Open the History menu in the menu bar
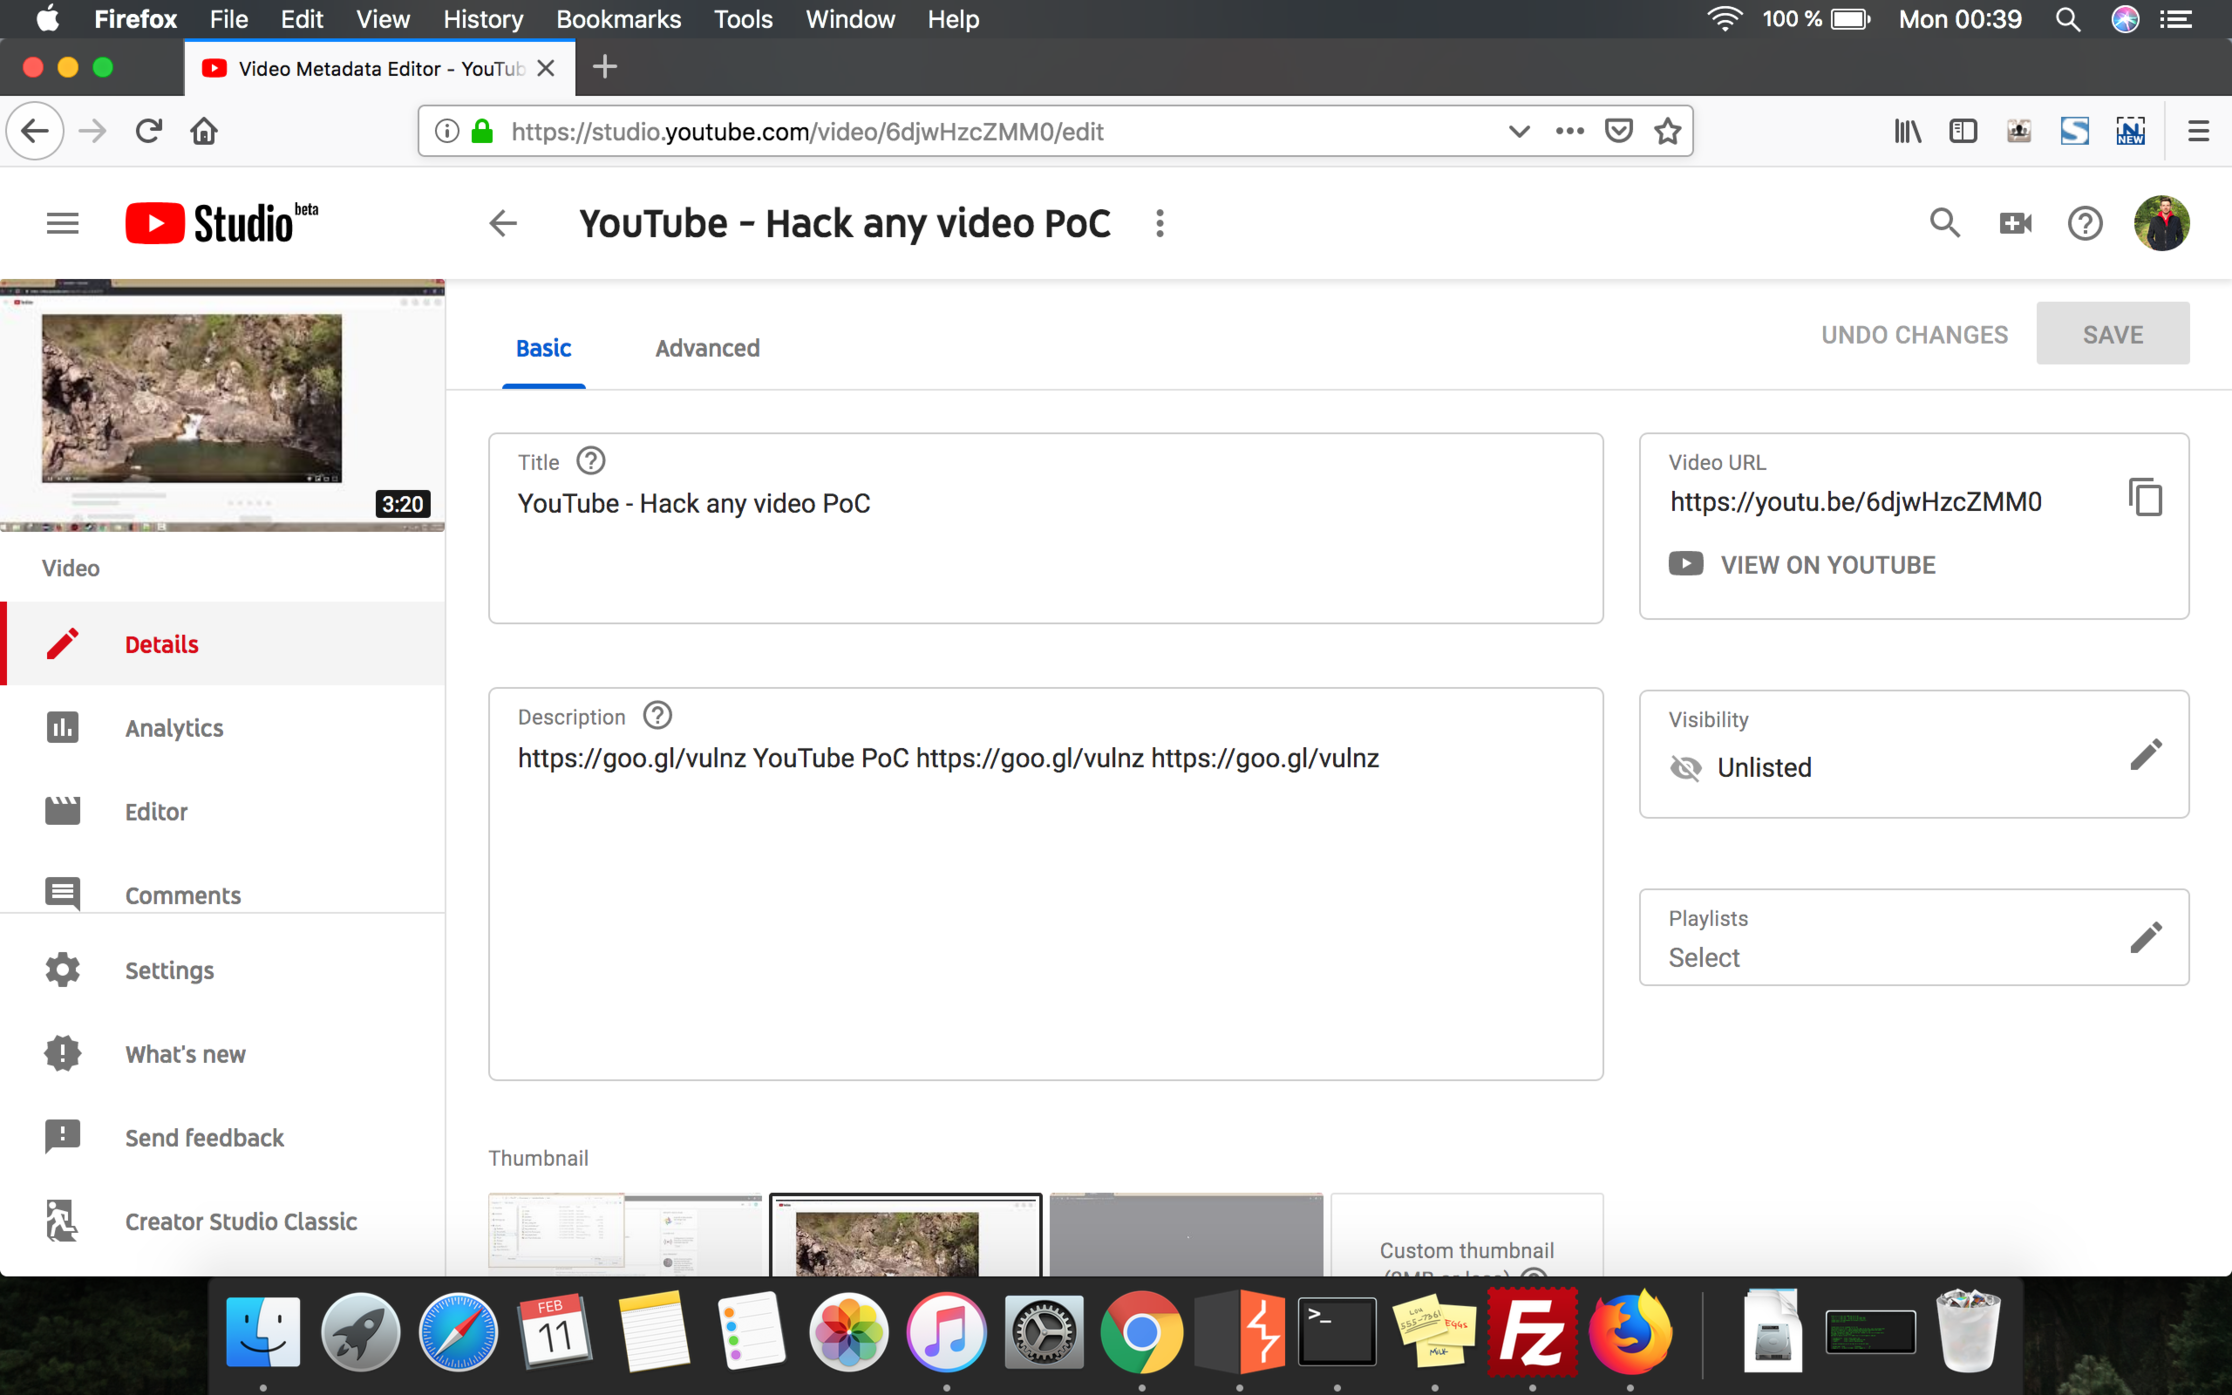The height and width of the screenshot is (1395, 2232). [483, 19]
